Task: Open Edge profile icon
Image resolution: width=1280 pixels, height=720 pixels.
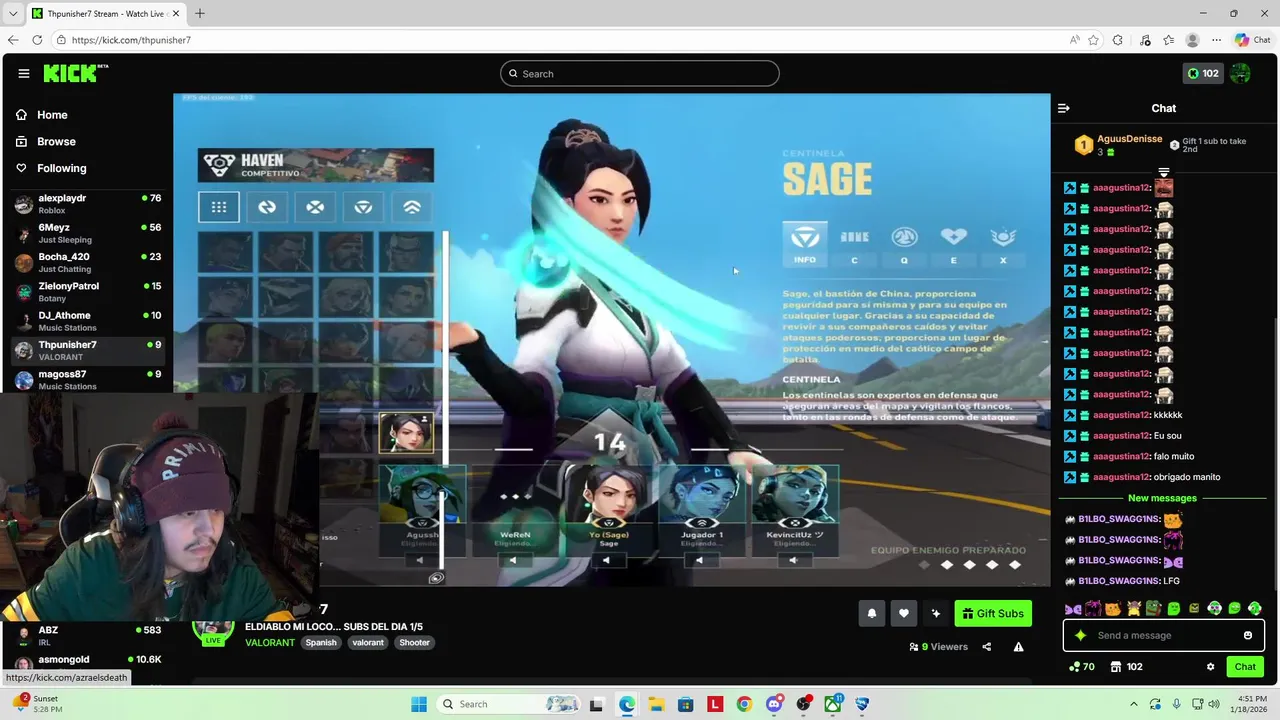Action: click(x=1192, y=40)
